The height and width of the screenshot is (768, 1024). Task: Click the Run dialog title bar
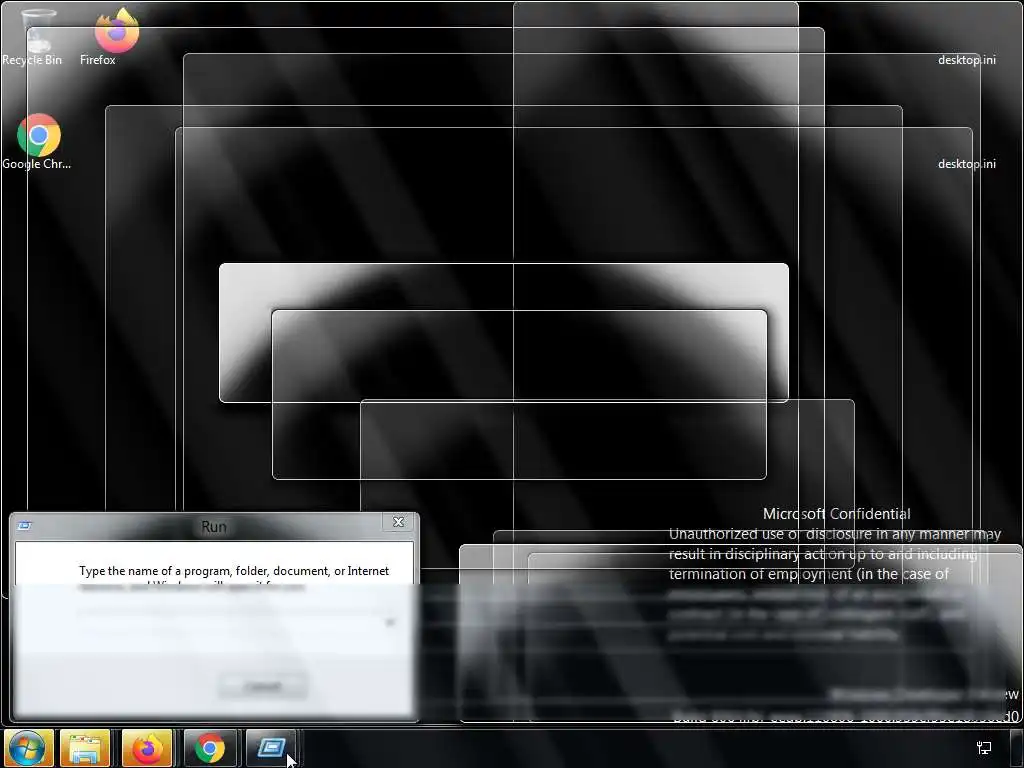point(214,526)
